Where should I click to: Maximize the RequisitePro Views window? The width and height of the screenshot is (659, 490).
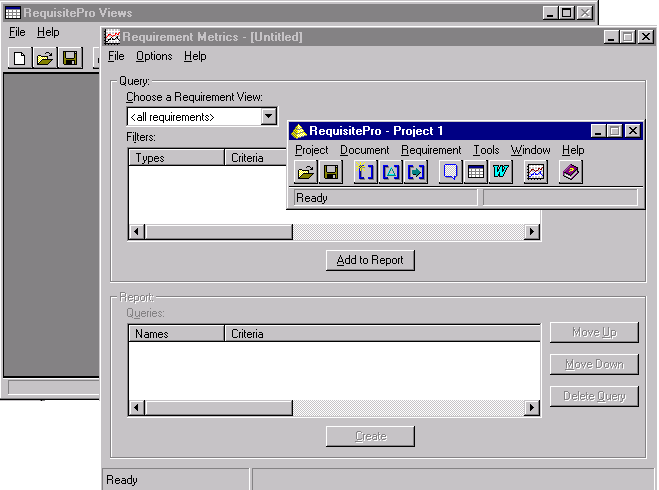point(567,13)
